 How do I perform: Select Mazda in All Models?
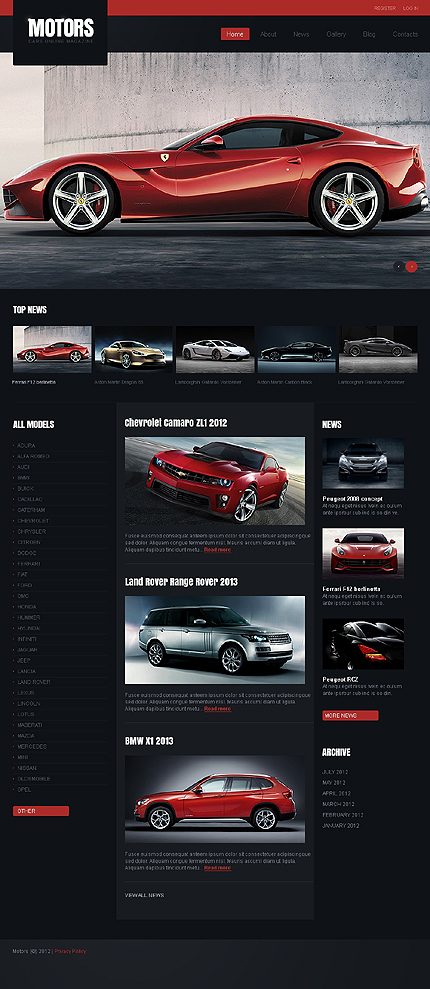point(26,735)
